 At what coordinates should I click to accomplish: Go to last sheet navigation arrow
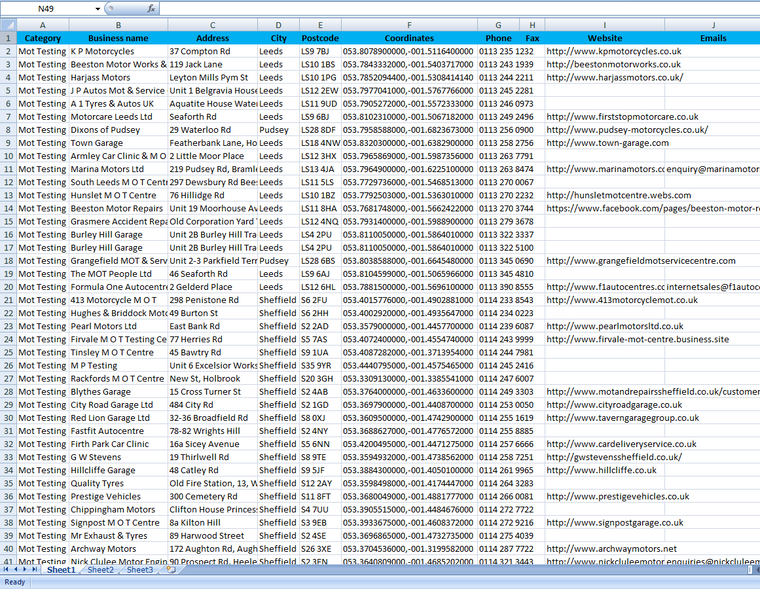click(34, 569)
